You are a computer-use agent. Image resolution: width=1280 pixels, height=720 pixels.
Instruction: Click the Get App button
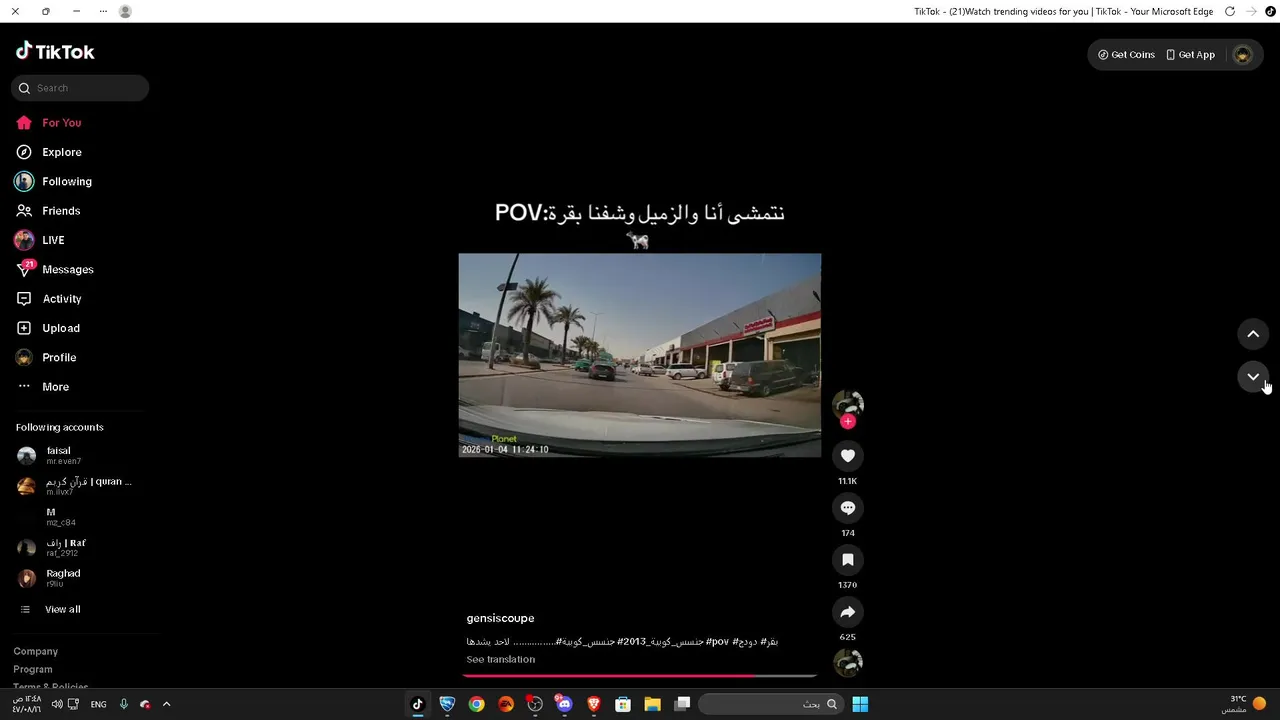tap(1190, 55)
